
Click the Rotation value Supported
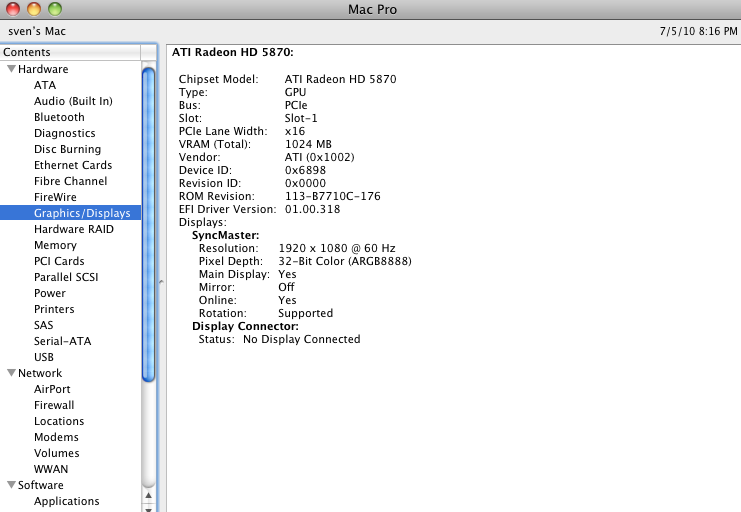pos(306,313)
